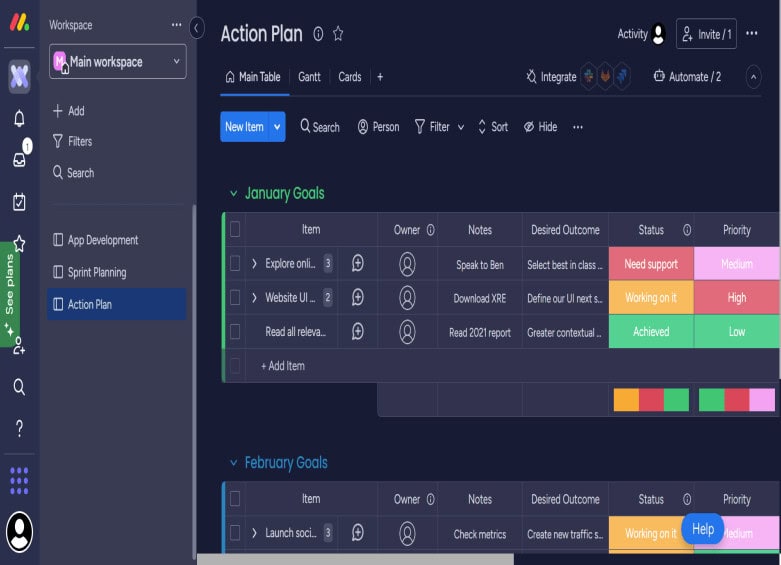781x565 pixels.
Task: Click the horizontal scrollbar at bottom
Action: [x=355, y=559]
